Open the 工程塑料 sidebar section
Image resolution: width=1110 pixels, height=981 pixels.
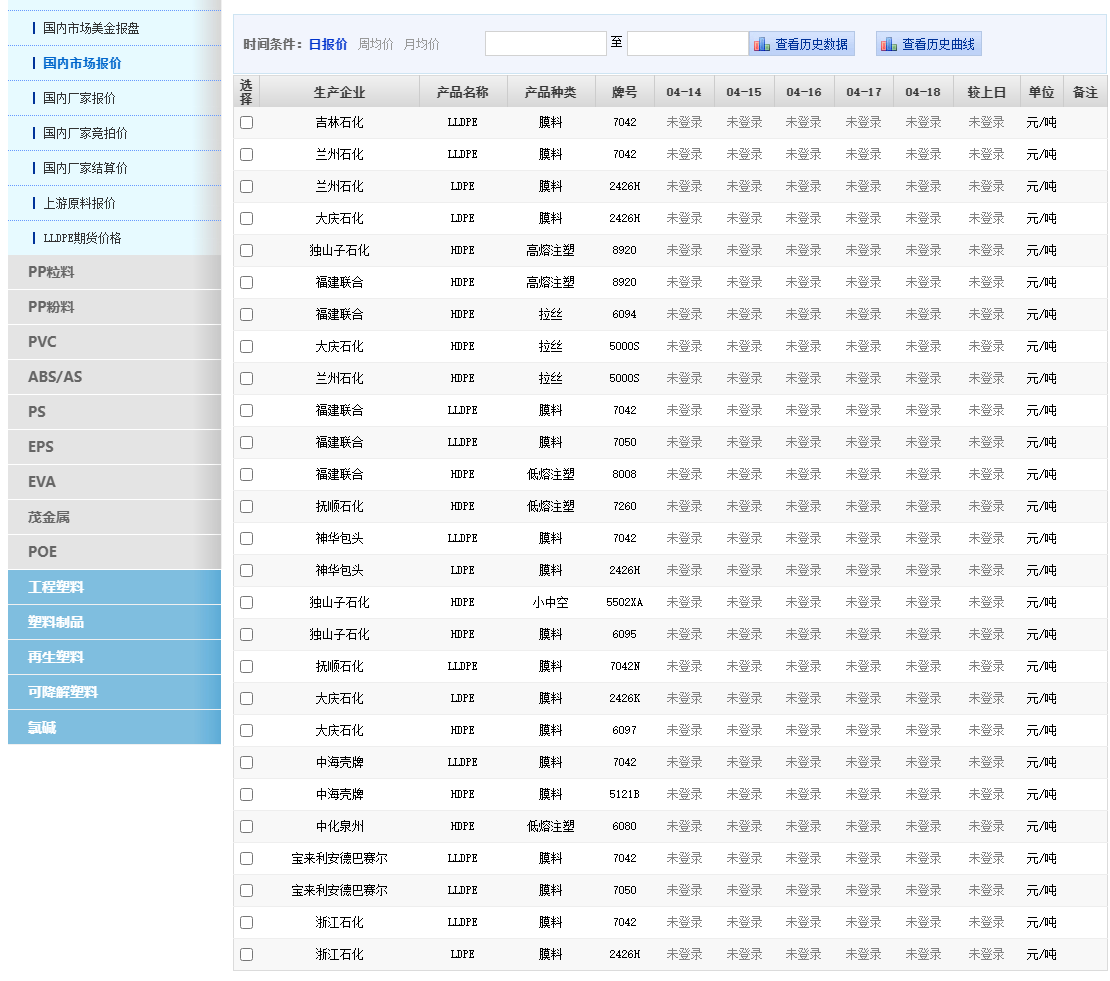coord(114,587)
